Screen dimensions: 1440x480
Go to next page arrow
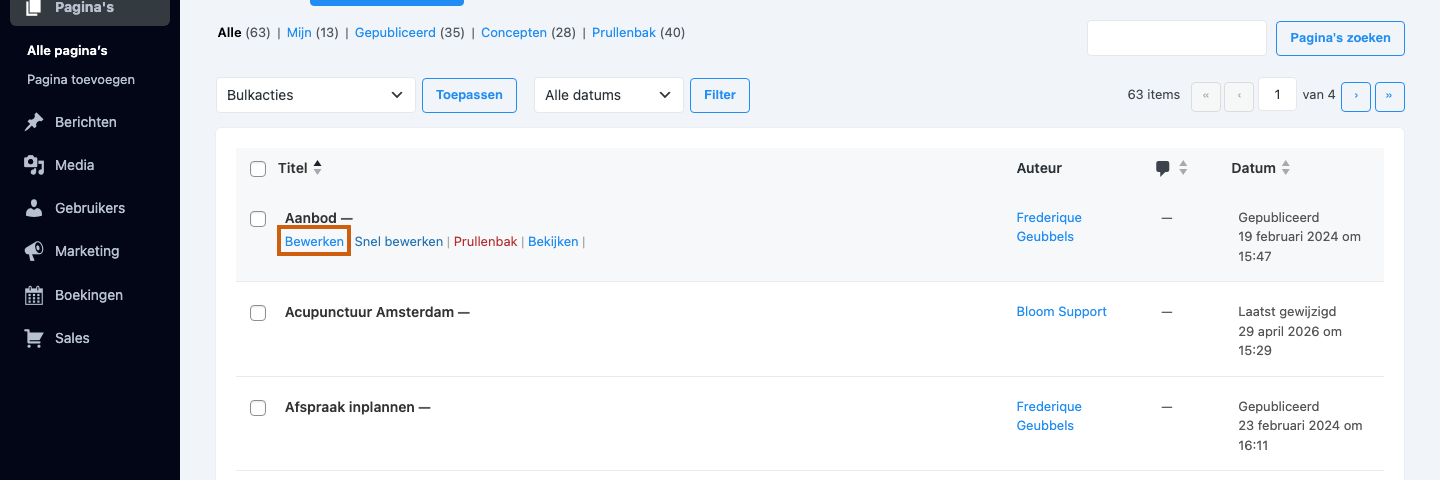click(1356, 95)
